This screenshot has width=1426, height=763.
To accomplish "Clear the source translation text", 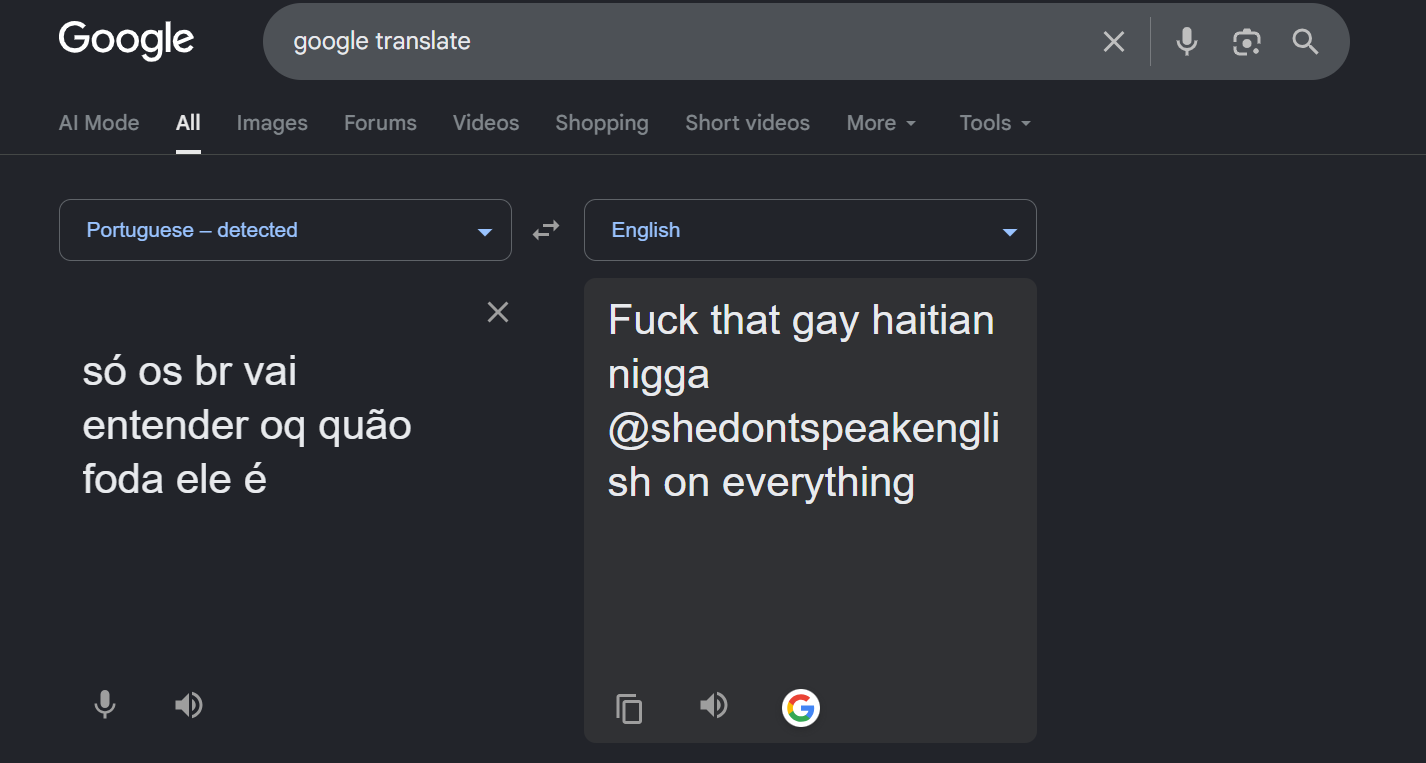I will coord(497,312).
